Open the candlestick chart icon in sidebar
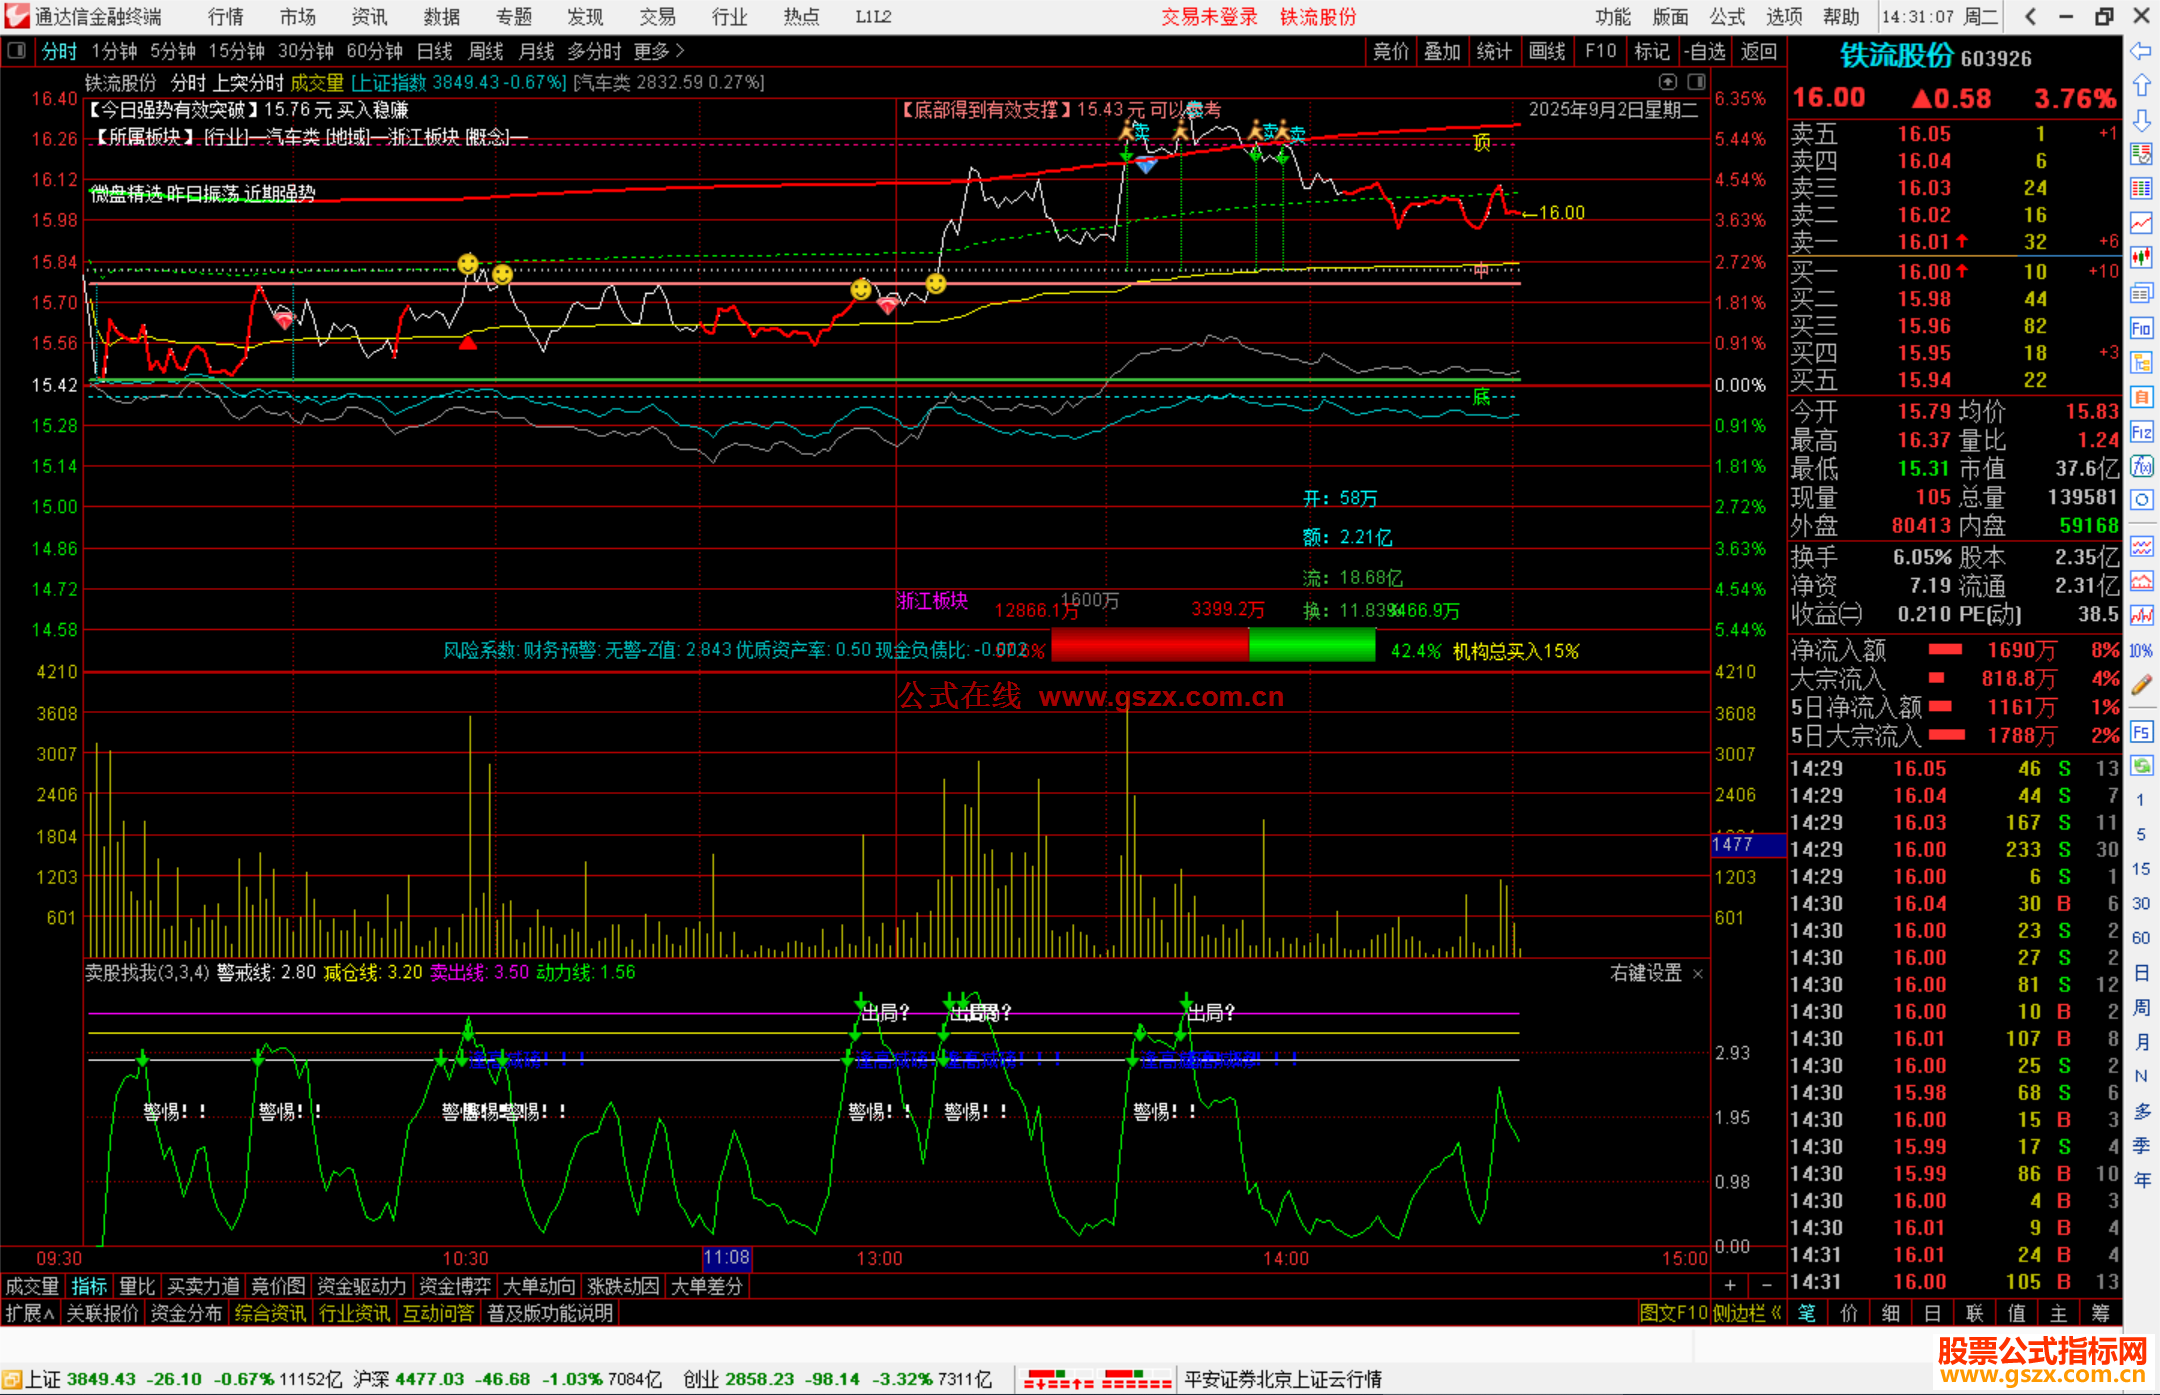2160x1395 pixels. click(x=2141, y=258)
